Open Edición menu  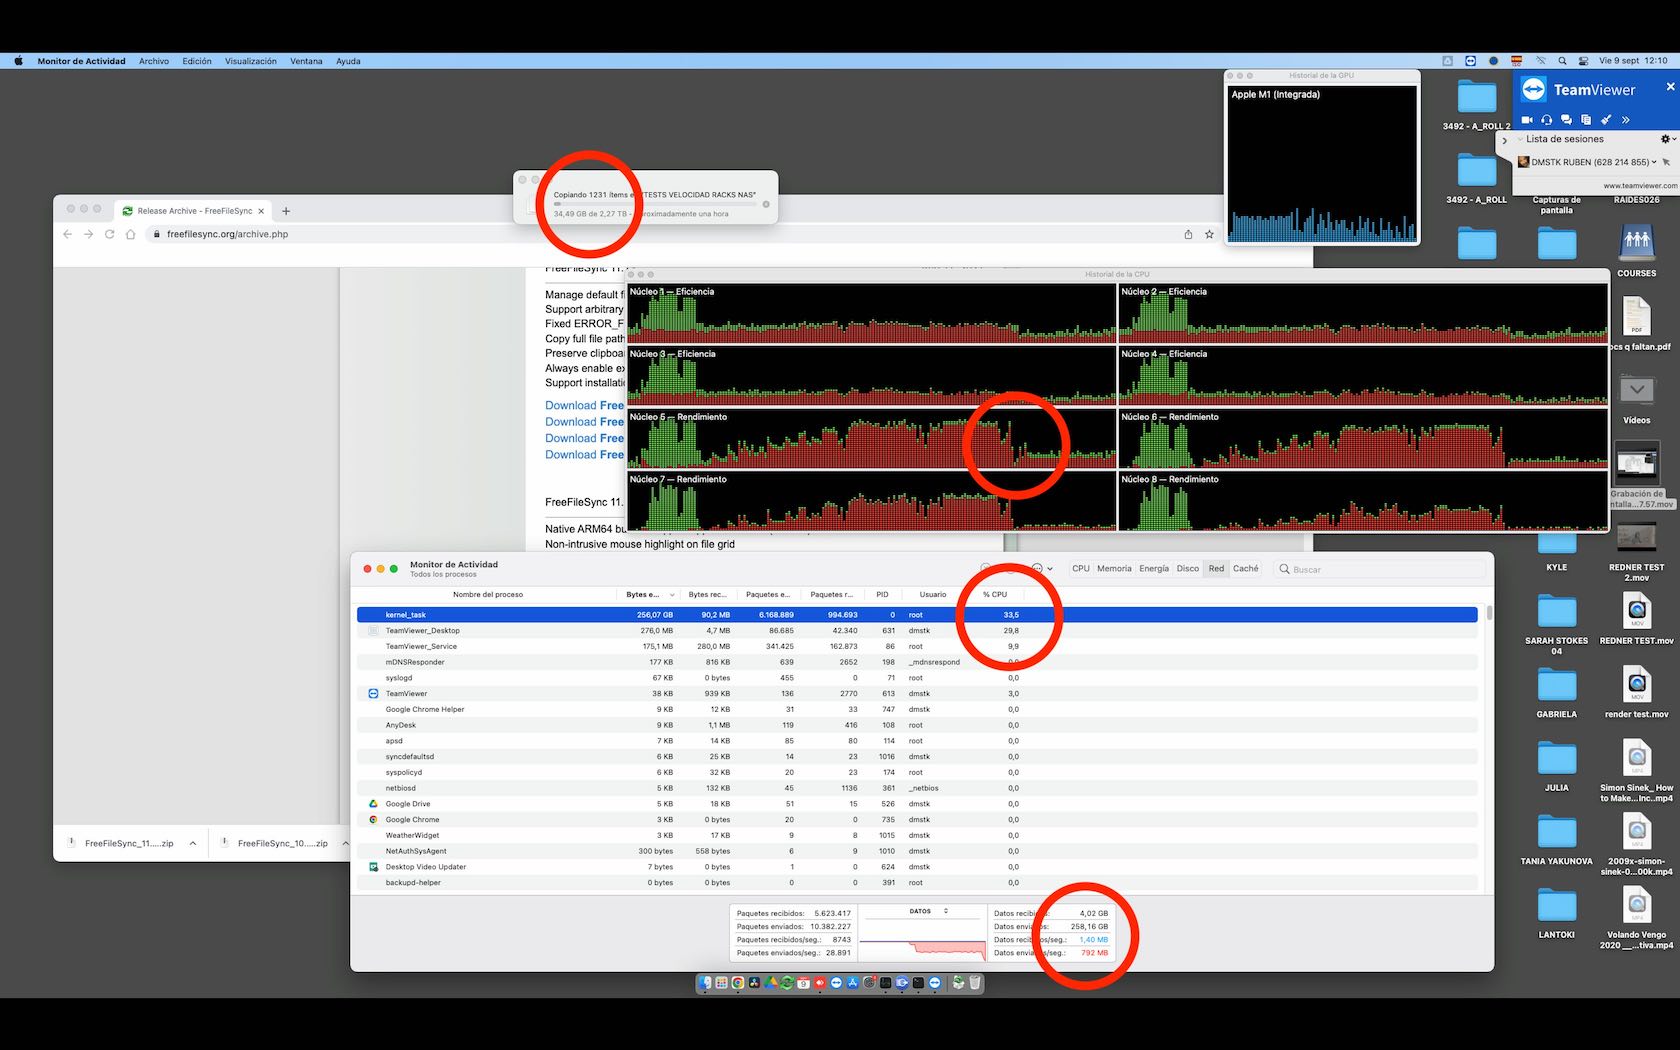click(x=197, y=61)
